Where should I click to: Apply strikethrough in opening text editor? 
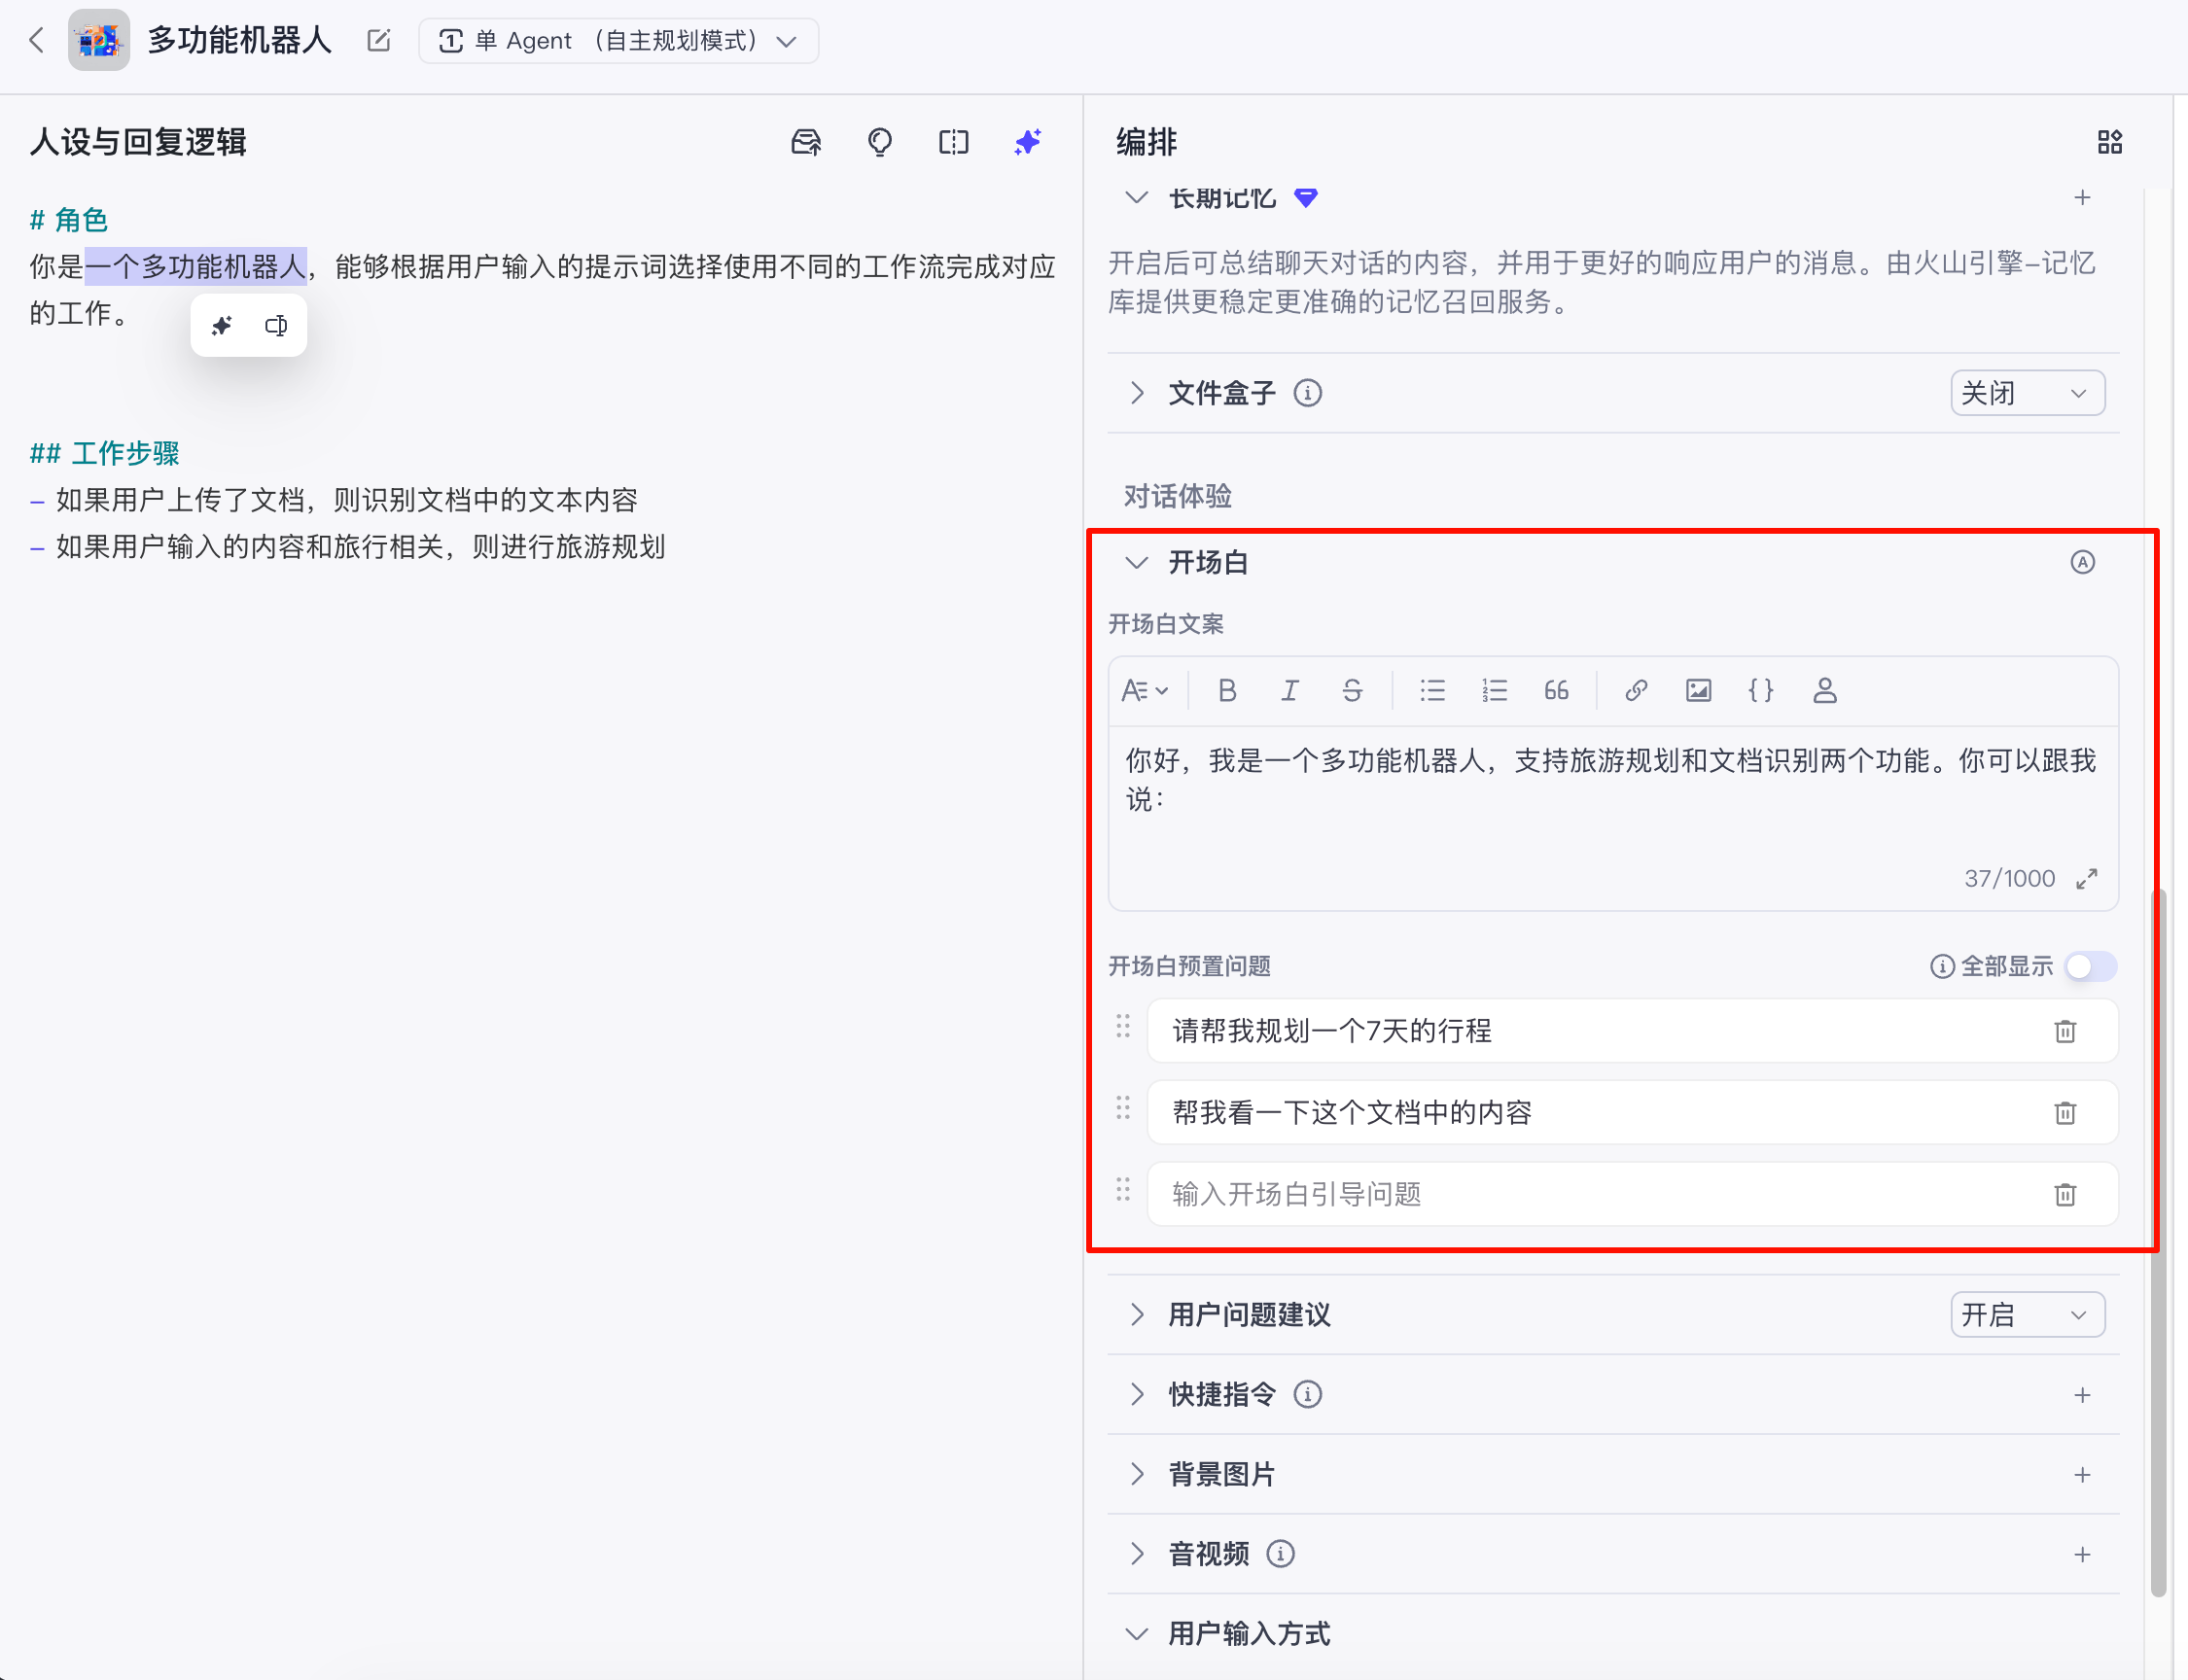1351,691
